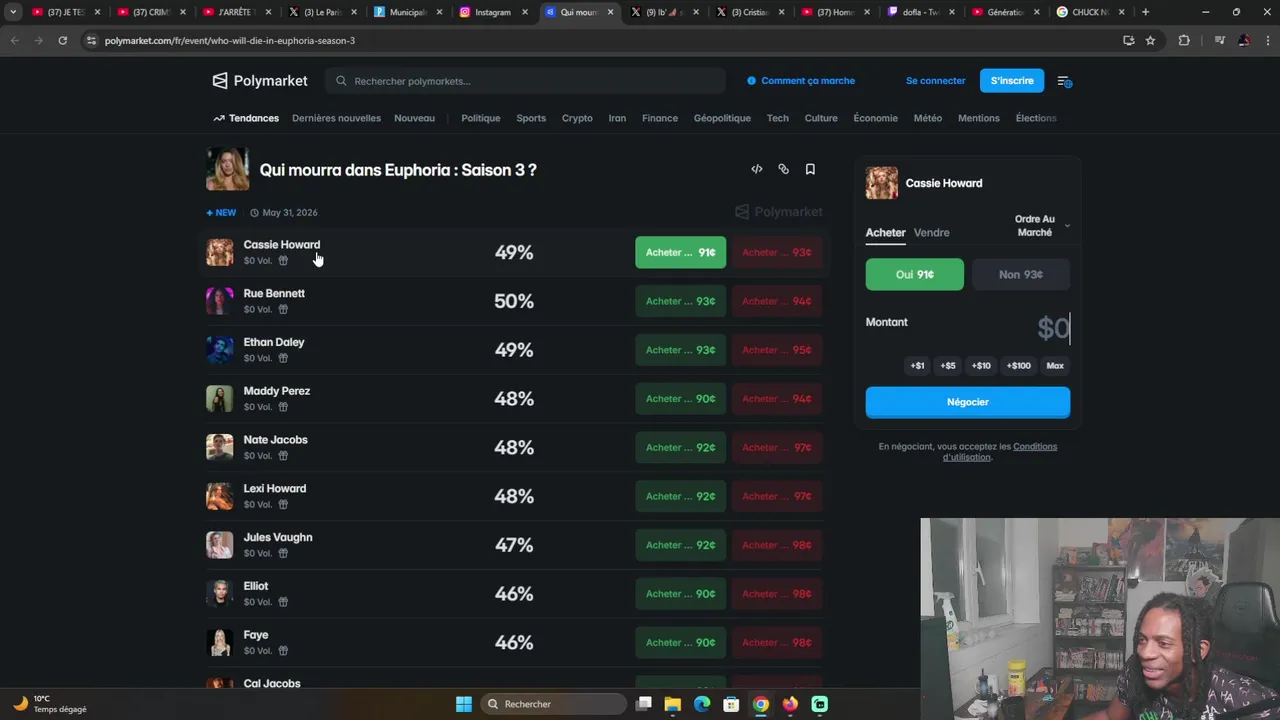Screen dimensions: 1280x720
Task: Switch to the Vendre tab
Action: (931, 232)
